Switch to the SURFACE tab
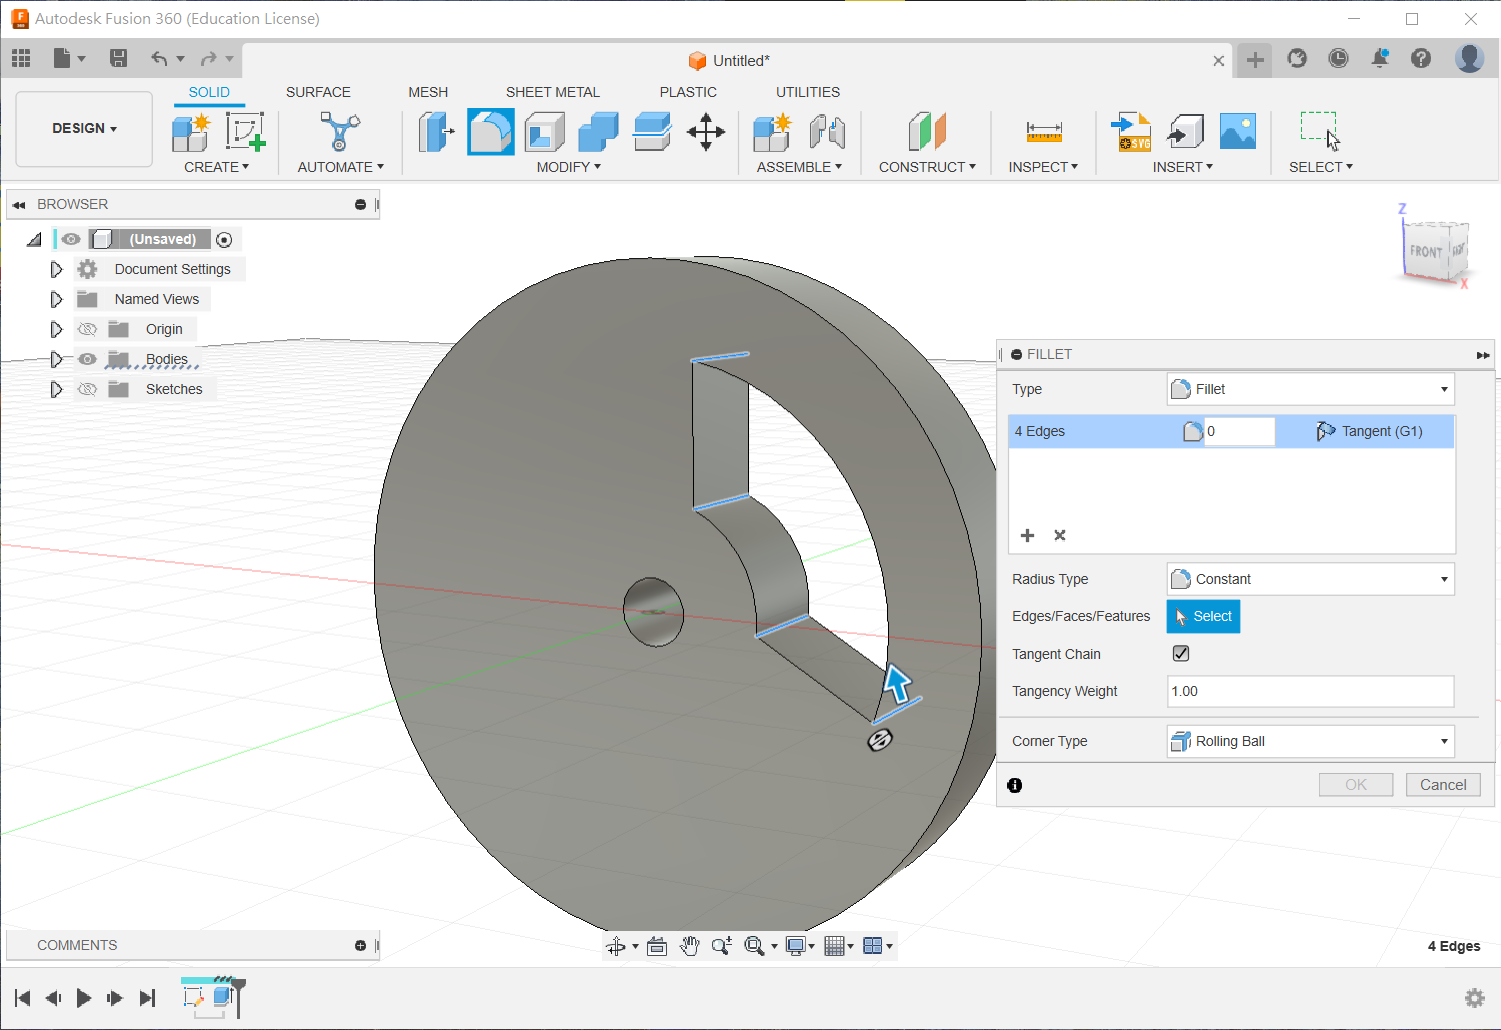The height and width of the screenshot is (1030, 1501). tap(318, 92)
